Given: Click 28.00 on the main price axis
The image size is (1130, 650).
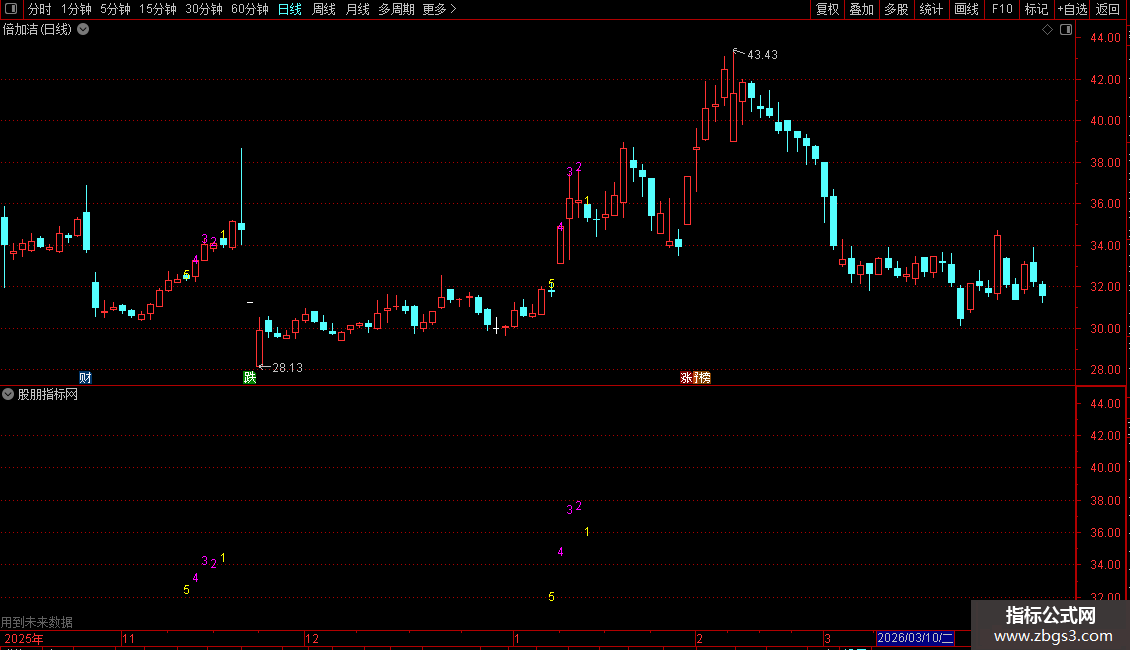Looking at the screenshot, I should (x=1105, y=370).
